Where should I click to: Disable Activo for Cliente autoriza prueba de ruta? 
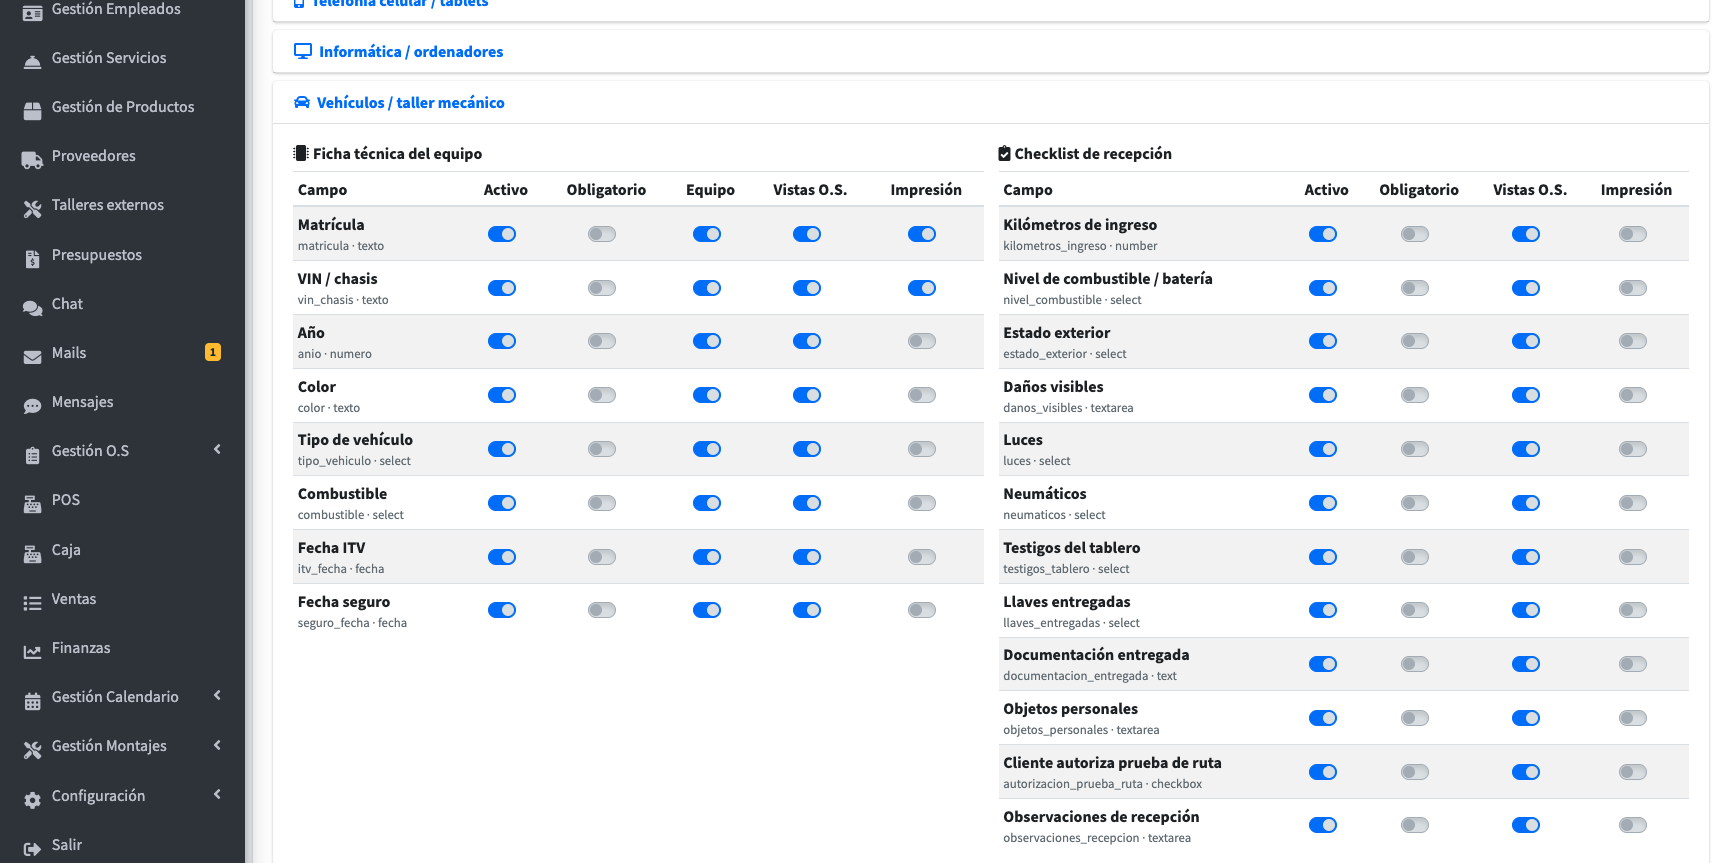tap(1323, 772)
